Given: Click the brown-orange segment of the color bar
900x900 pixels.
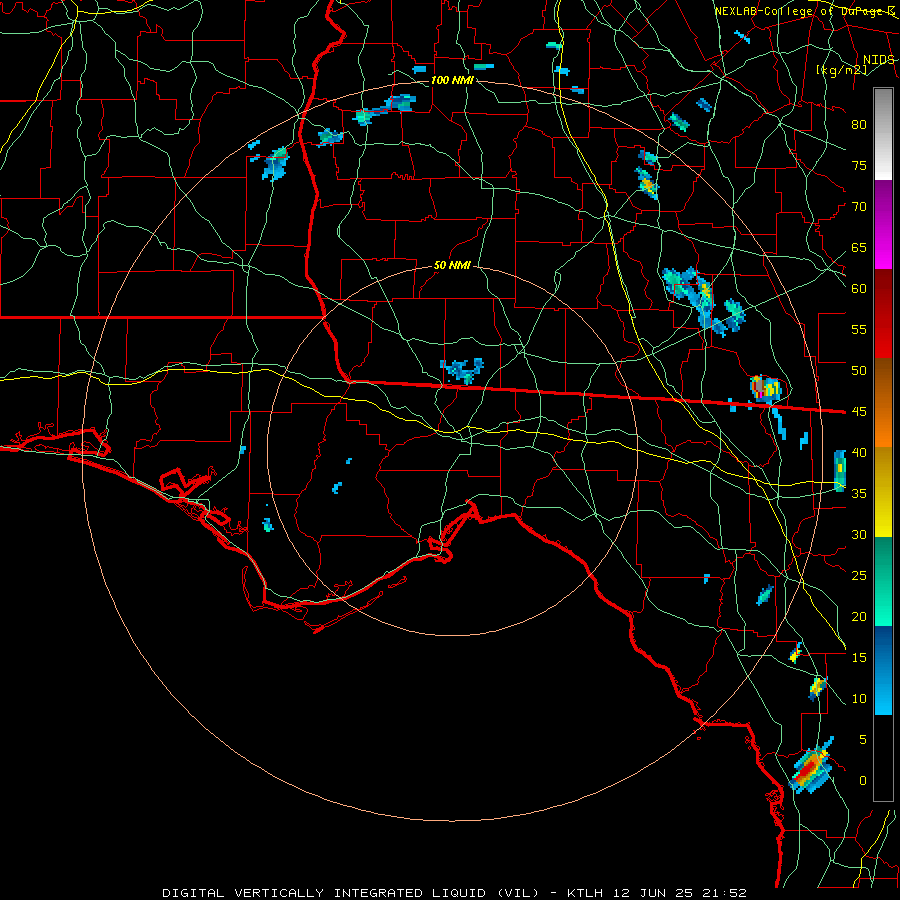Looking at the screenshot, I should click(x=883, y=403).
